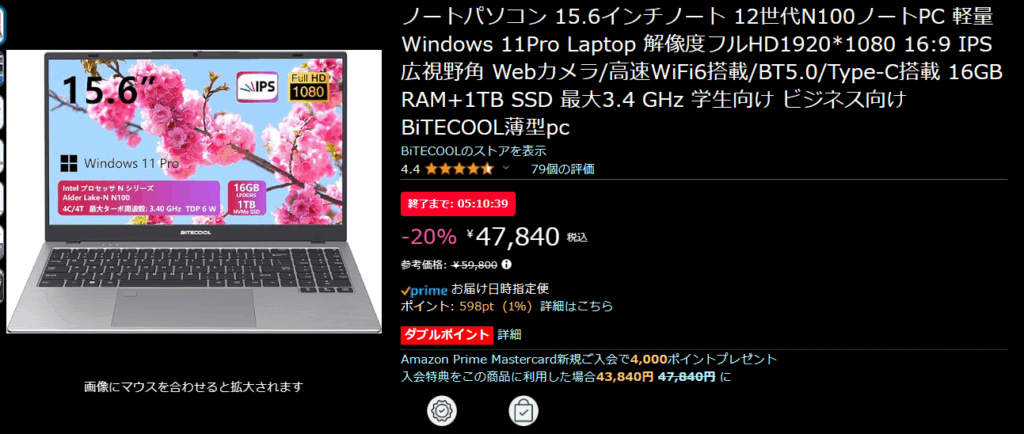Click the red ダブルポイント badge
1024x434 pixels.
446,335
